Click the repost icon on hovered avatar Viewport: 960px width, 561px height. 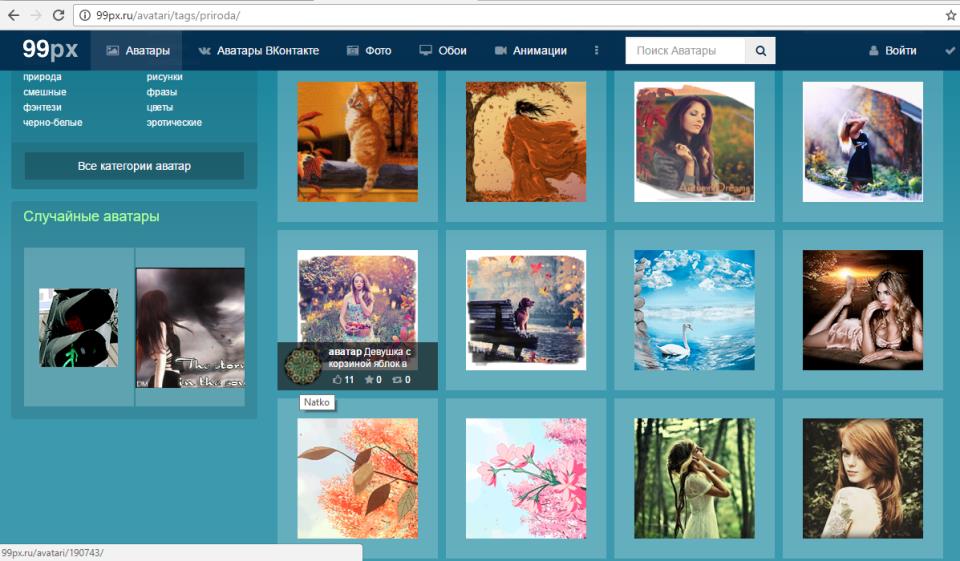pyautogui.click(x=397, y=380)
